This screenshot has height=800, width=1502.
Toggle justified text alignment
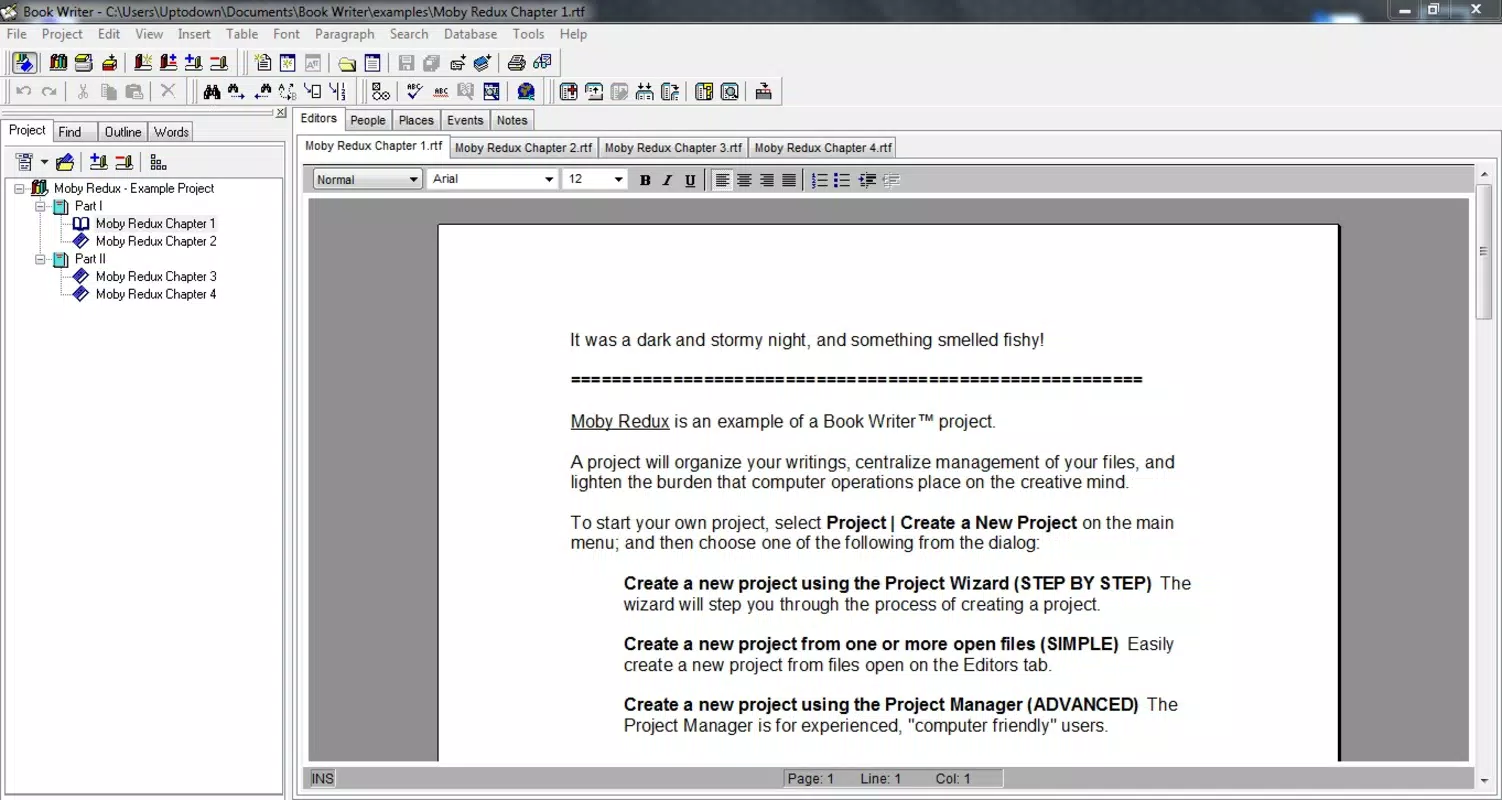(x=789, y=180)
